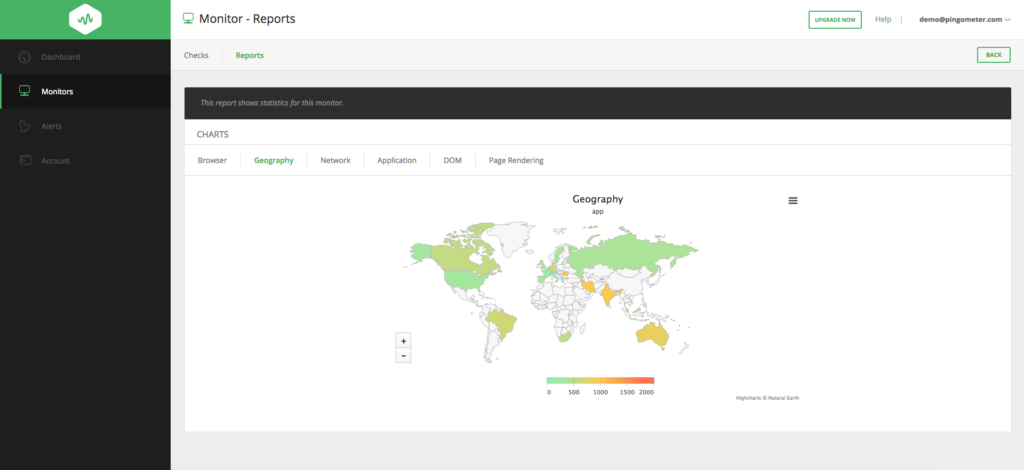
Task: Click the Alerts icon in sidebar
Action: point(25,126)
